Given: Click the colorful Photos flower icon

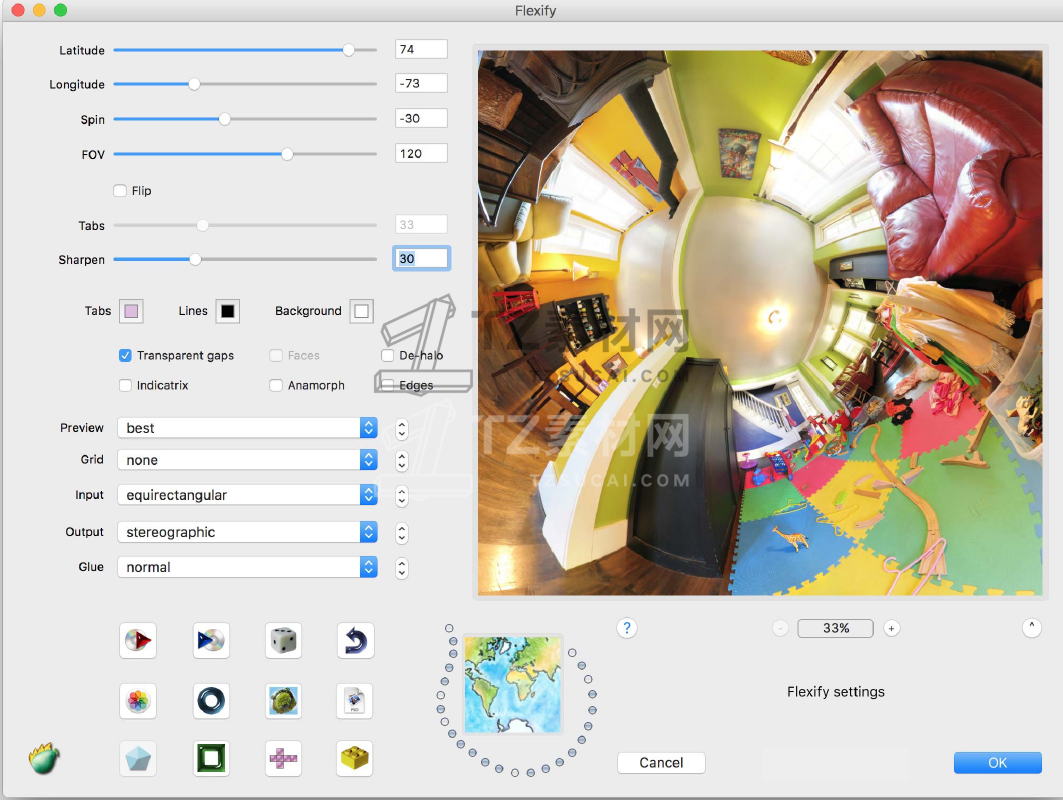Looking at the screenshot, I should (x=138, y=700).
